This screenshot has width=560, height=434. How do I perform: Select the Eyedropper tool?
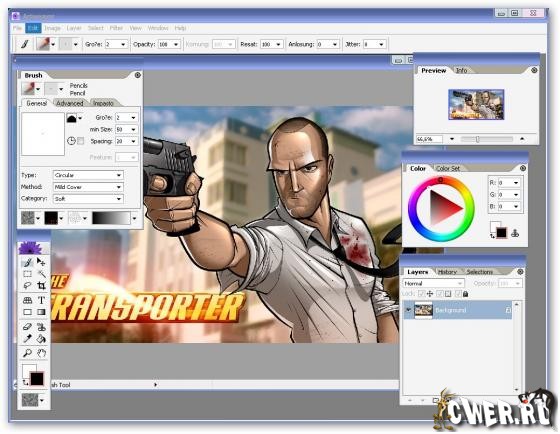coord(27,339)
